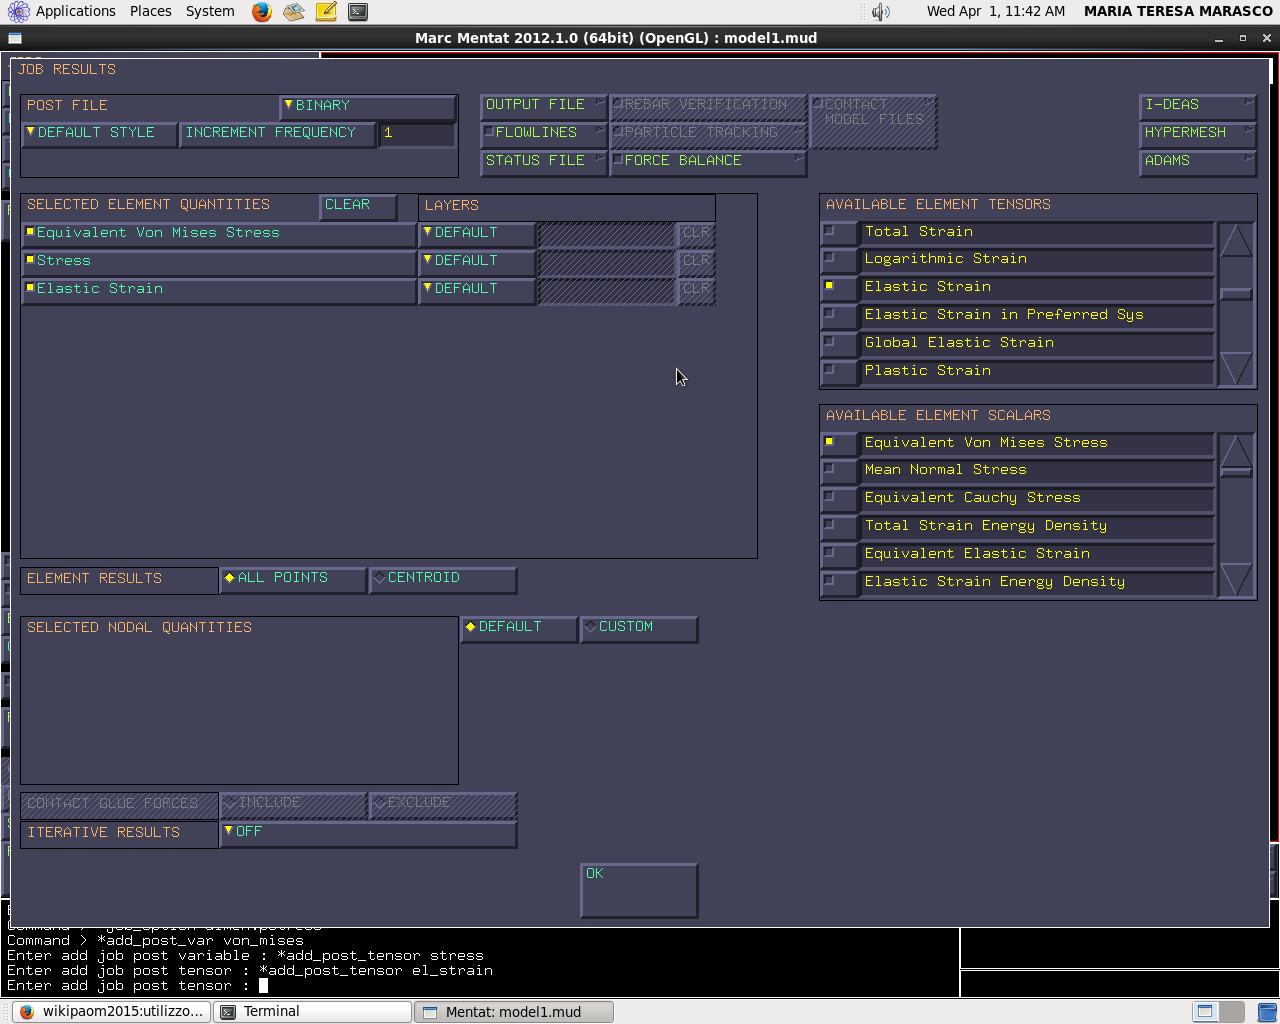1280x1024 pixels.
Task: Select DEFAULT nodal quantities option
Action: click(x=519, y=627)
